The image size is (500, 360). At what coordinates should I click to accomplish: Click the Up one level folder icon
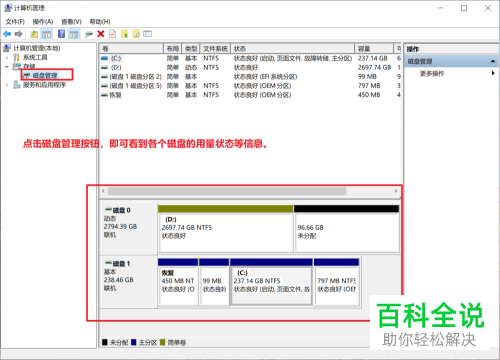point(34,34)
